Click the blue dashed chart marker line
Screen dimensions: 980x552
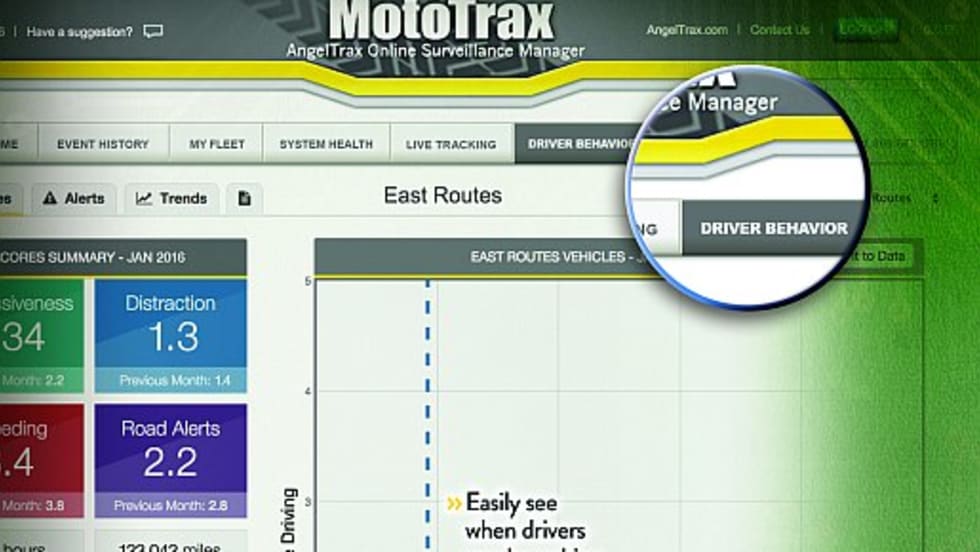click(427, 400)
